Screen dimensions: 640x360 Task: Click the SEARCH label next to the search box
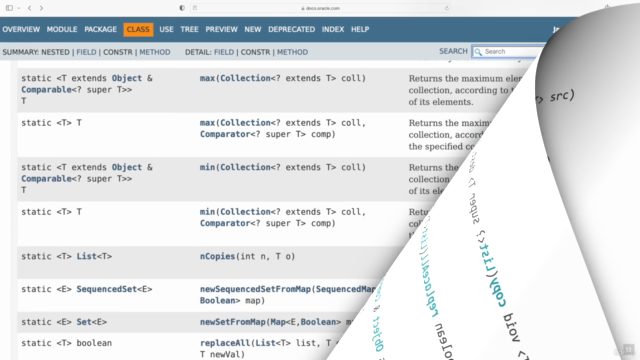tap(453, 51)
